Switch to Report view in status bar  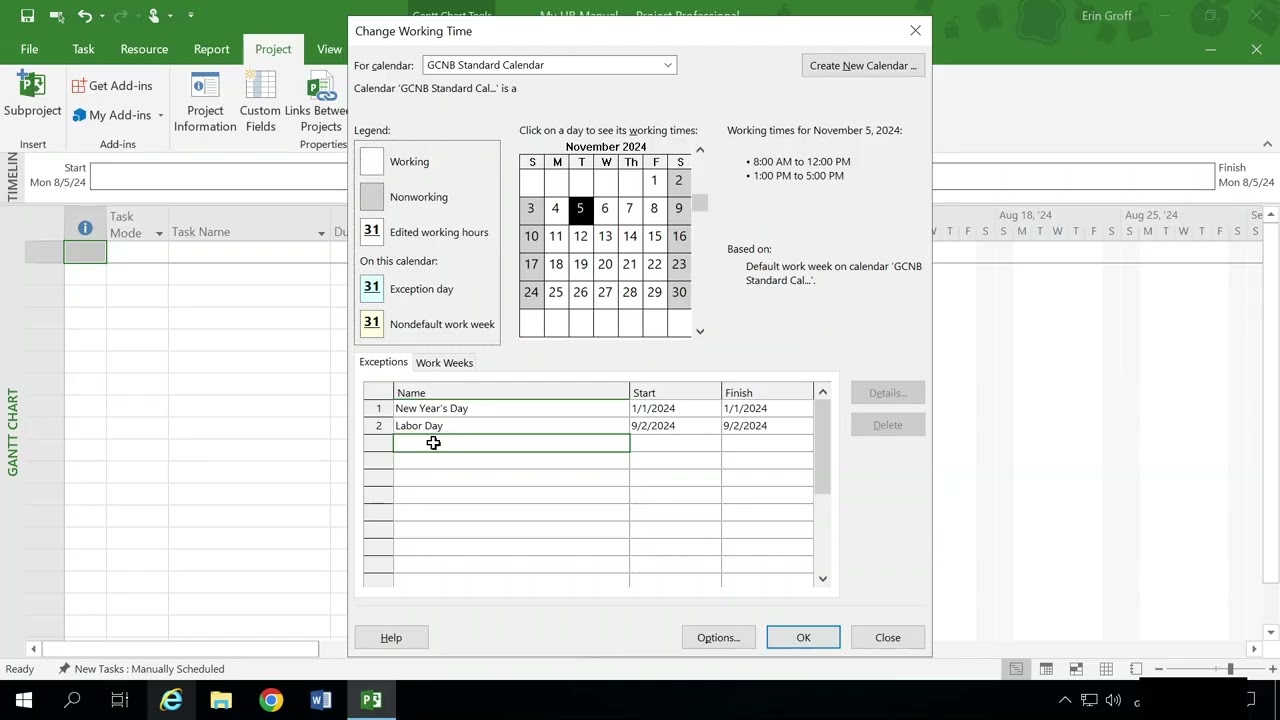point(1136,669)
